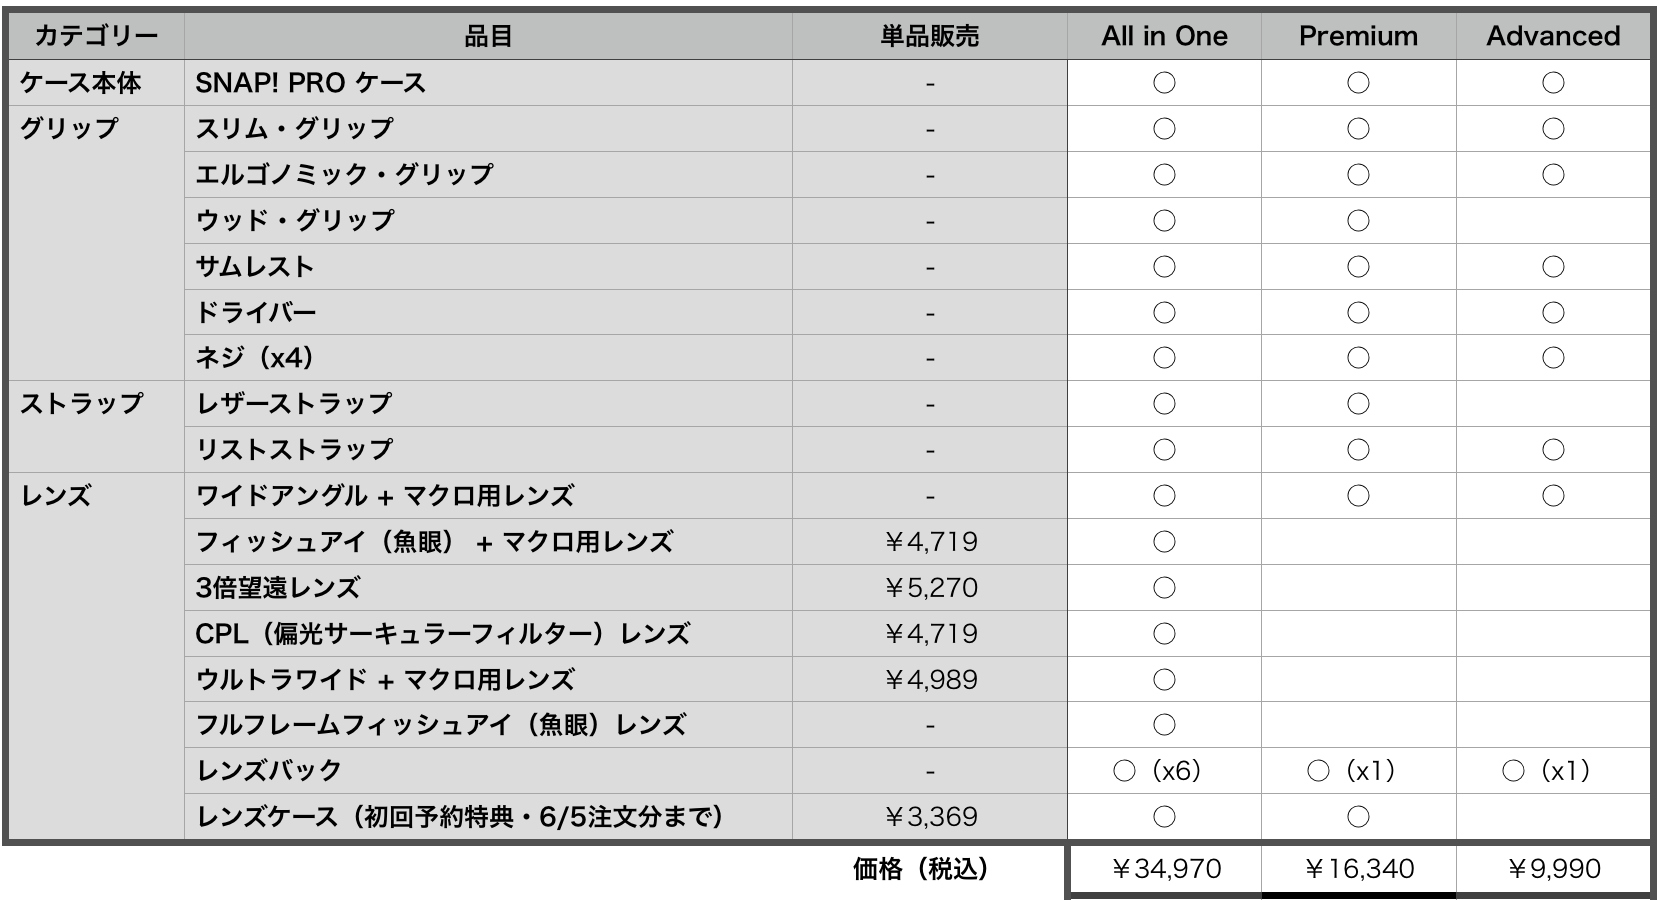Image resolution: width=1659 pixels, height=900 pixels.
Task: Click All in One circle for SNAP! PRO ケース
Action: pos(1164,83)
